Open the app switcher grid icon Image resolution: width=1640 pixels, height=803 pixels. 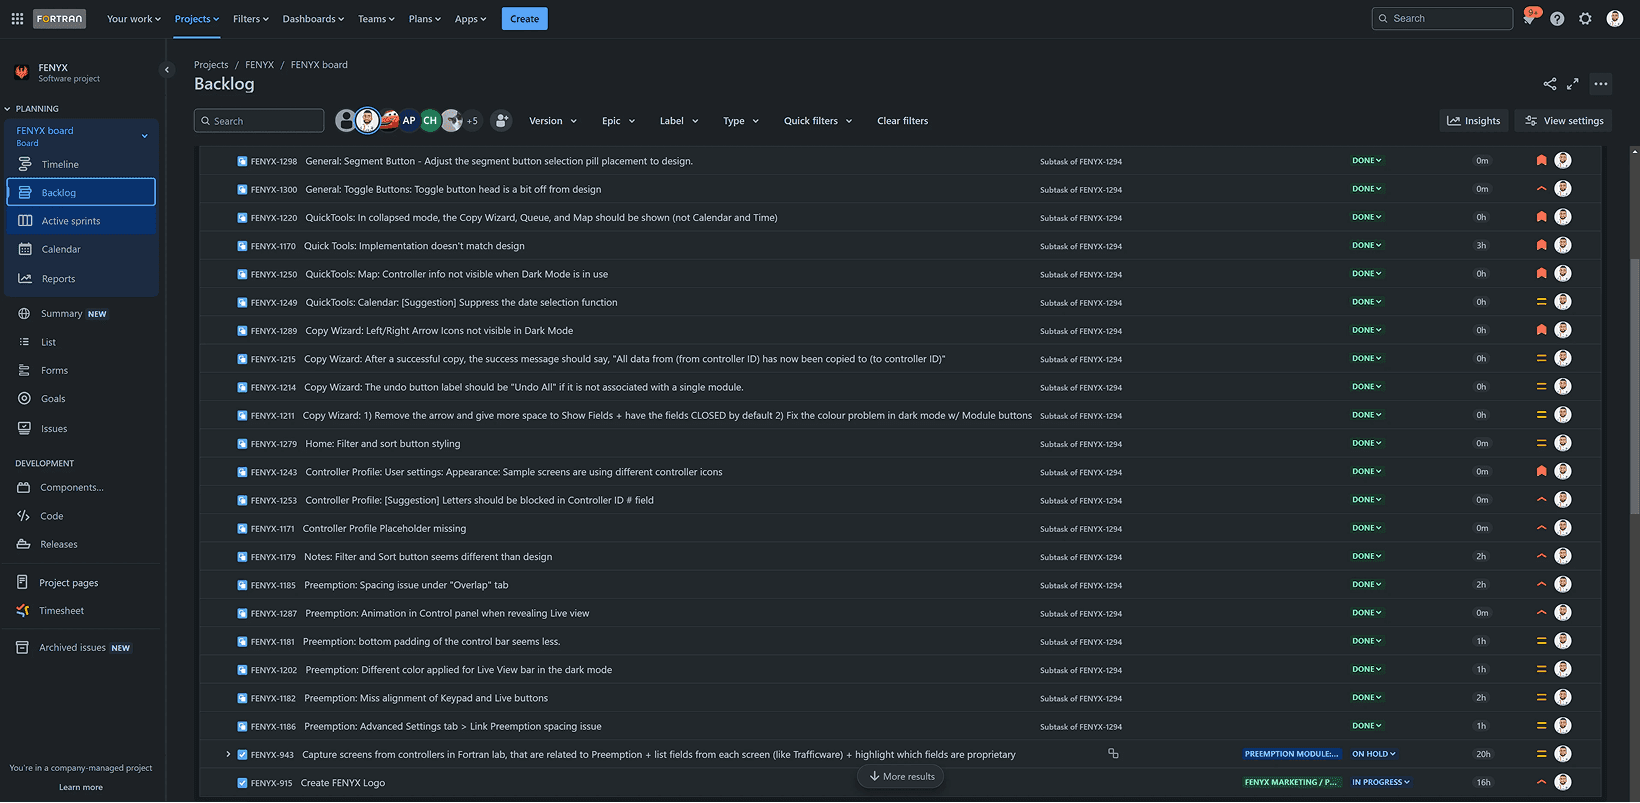[x=17, y=19]
